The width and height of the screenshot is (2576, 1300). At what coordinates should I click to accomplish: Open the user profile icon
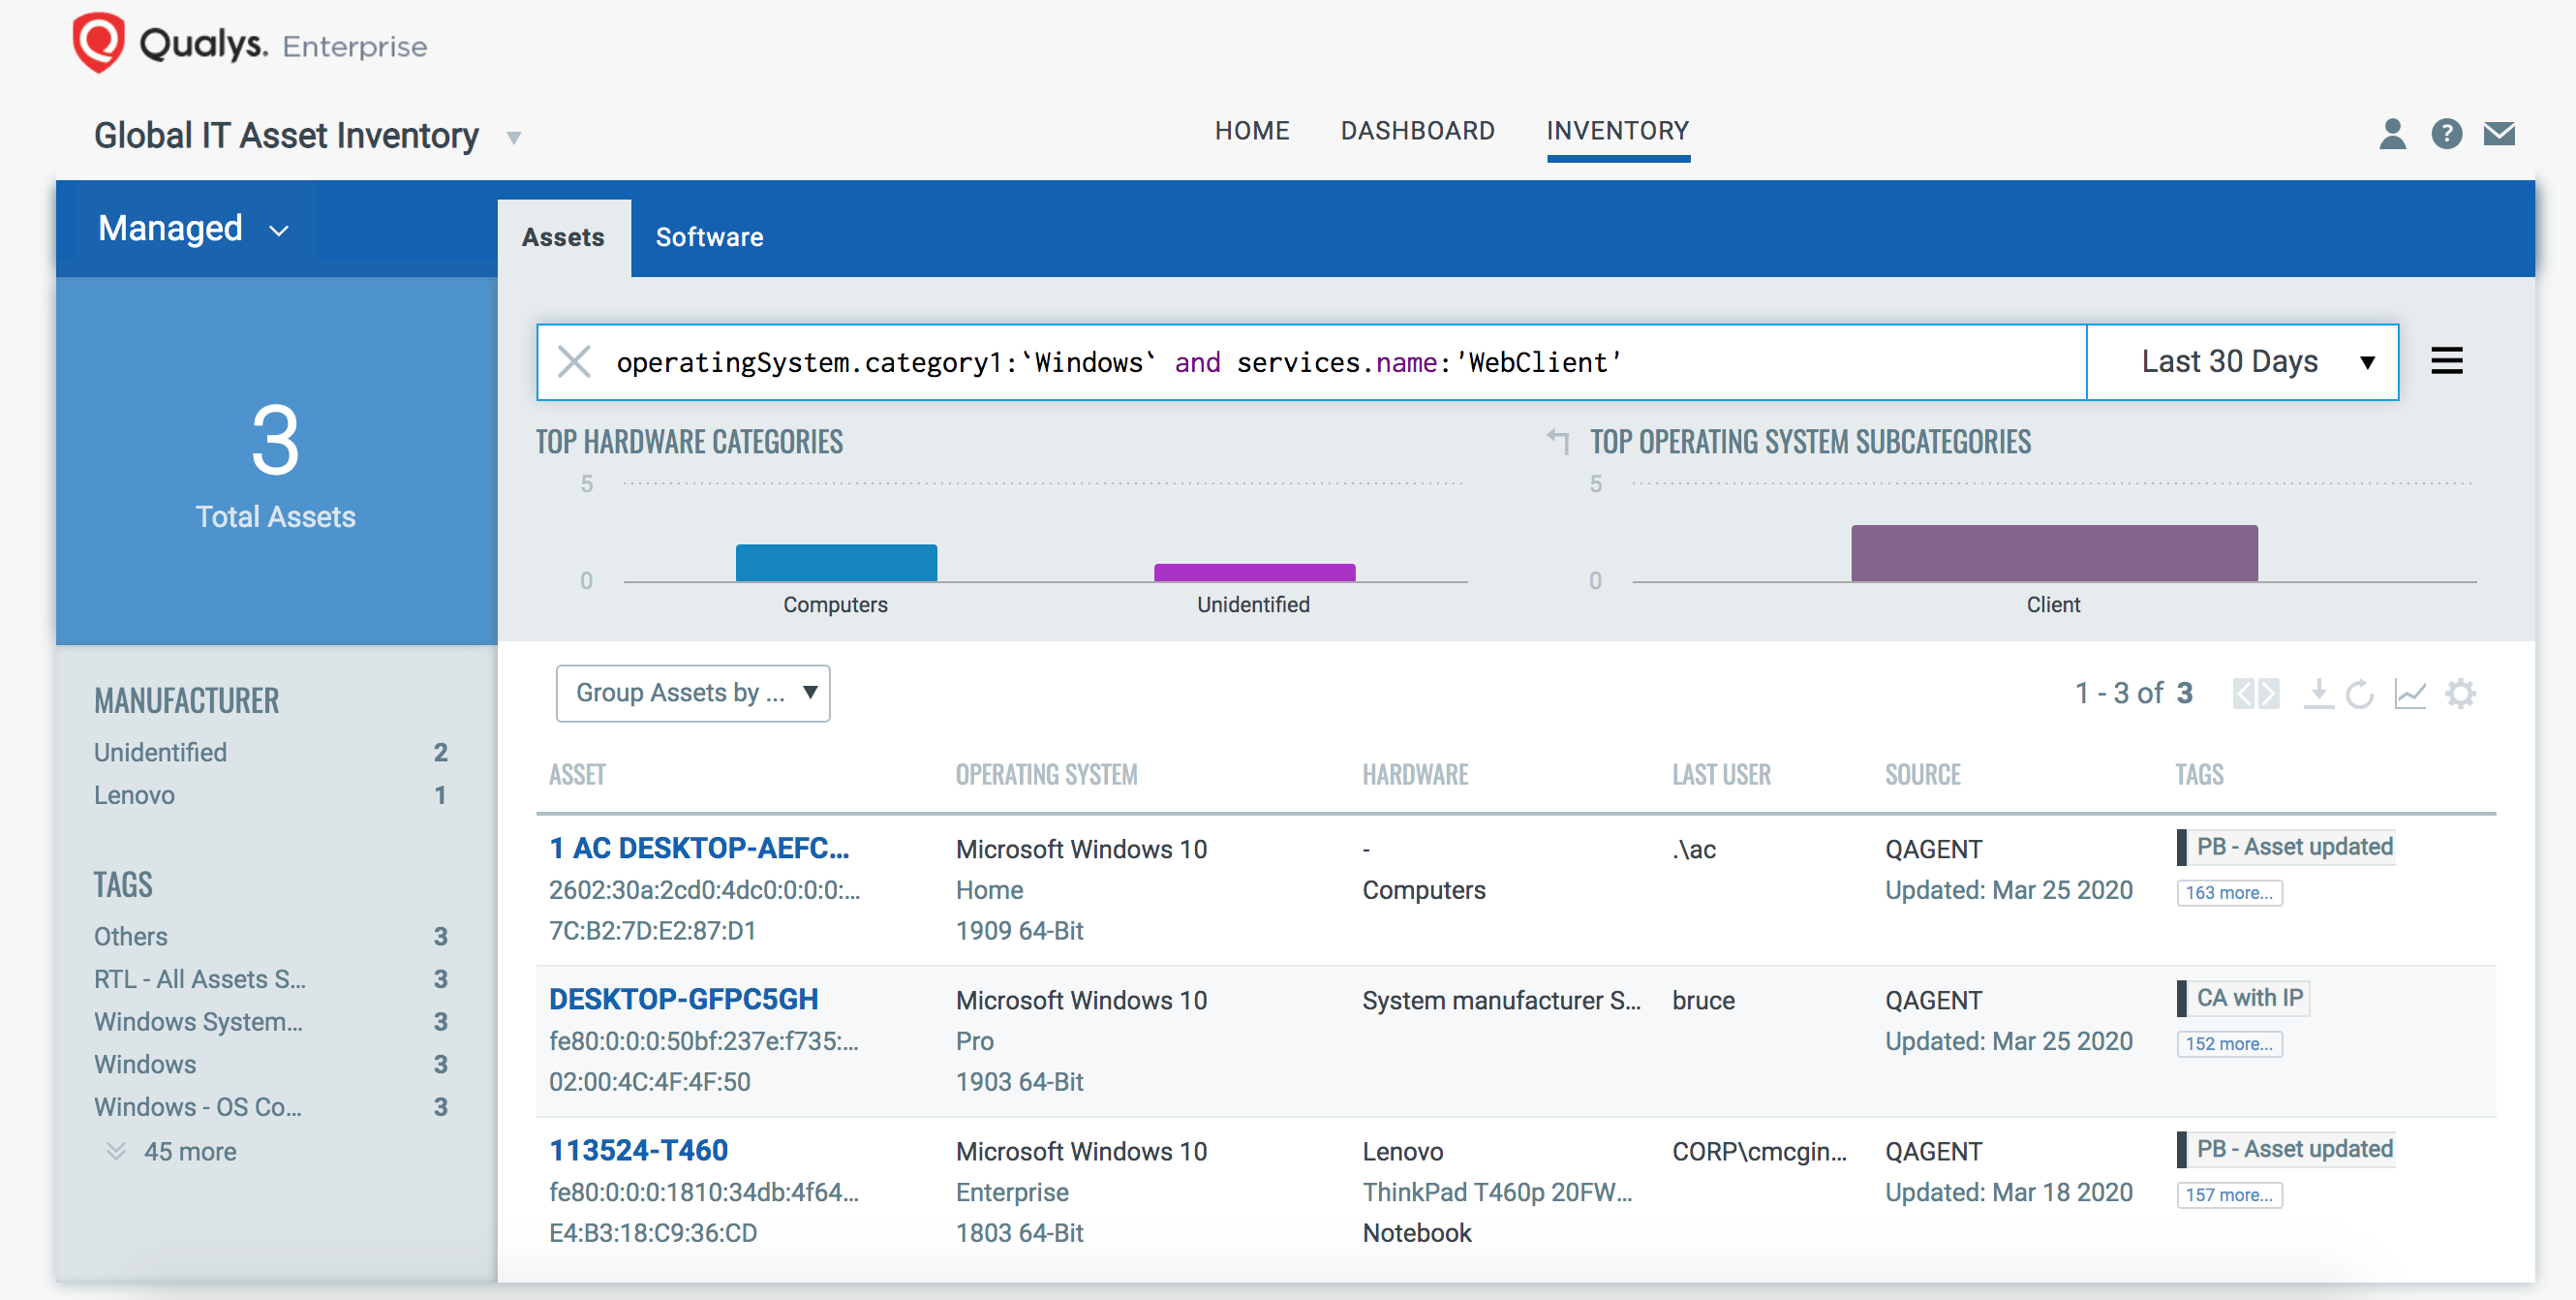coord(2393,133)
